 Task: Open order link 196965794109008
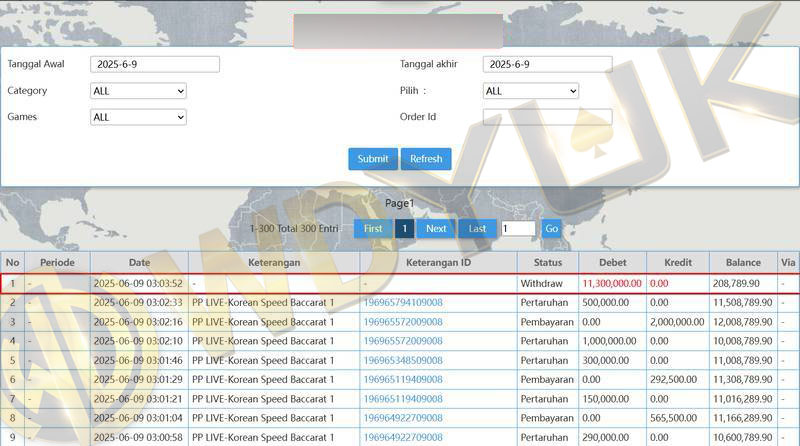[403, 303]
